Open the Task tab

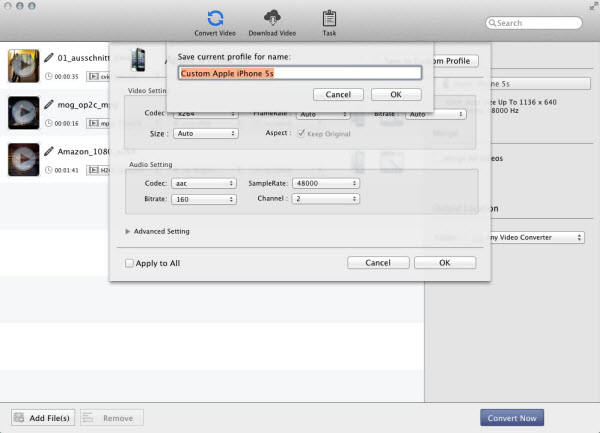329,23
